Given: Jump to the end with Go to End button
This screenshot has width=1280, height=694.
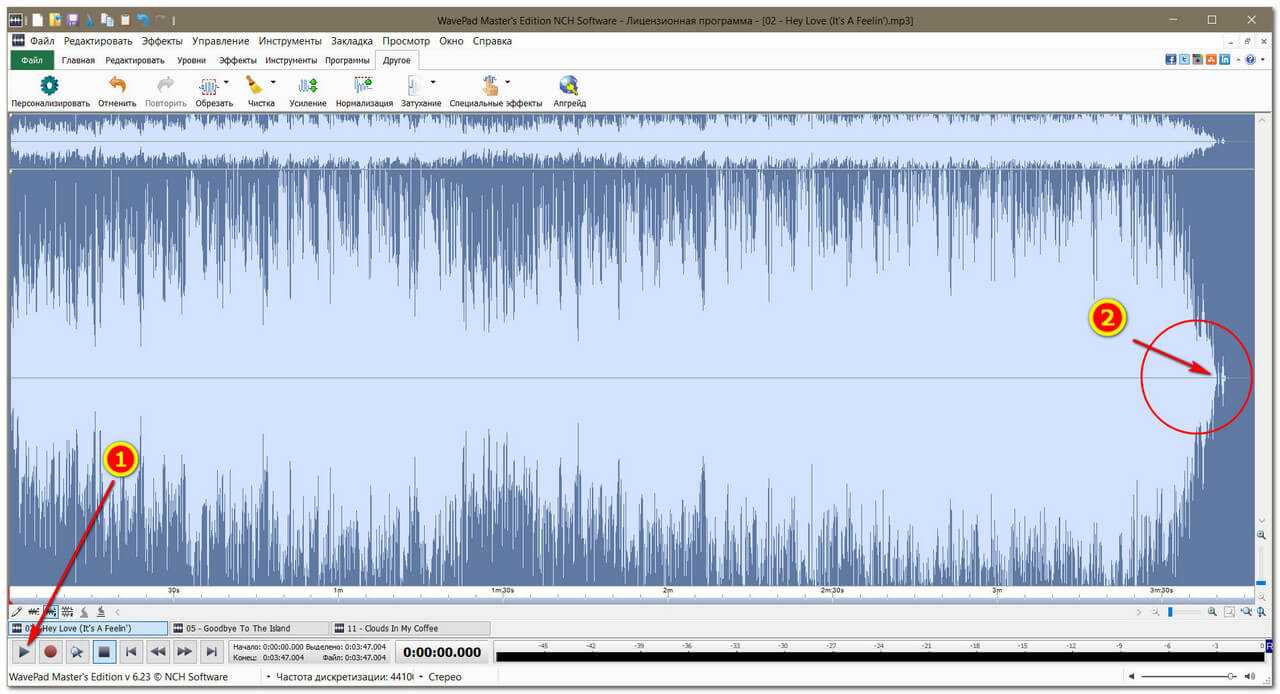Looking at the screenshot, I should click(x=211, y=652).
